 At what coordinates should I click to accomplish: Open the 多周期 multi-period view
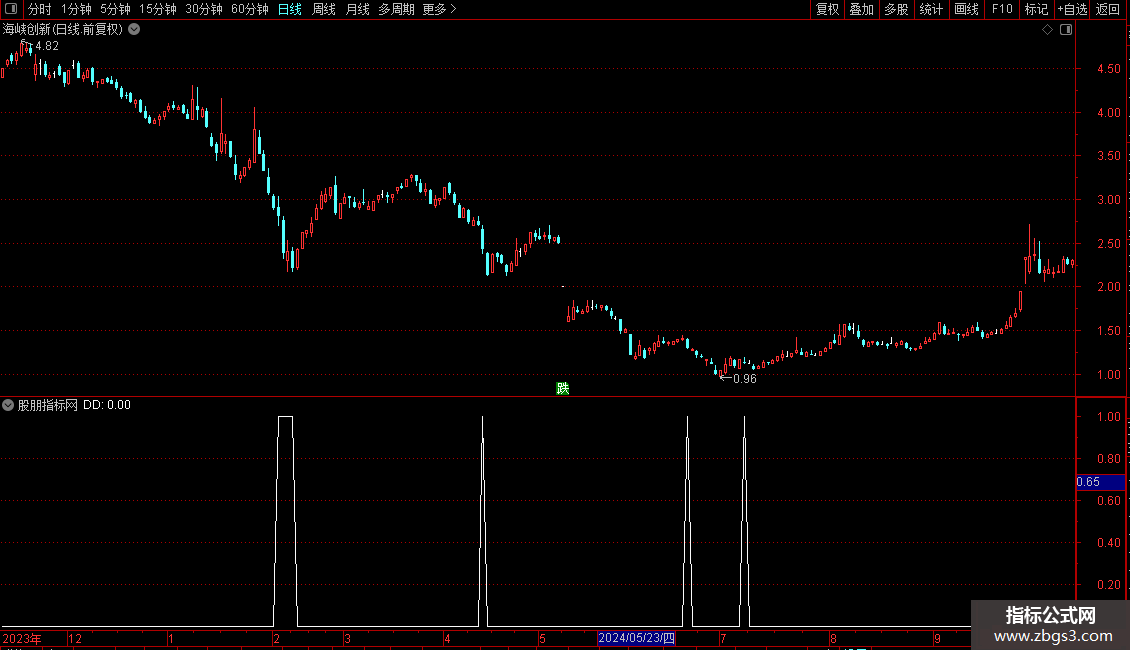click(x=396, y=9)
